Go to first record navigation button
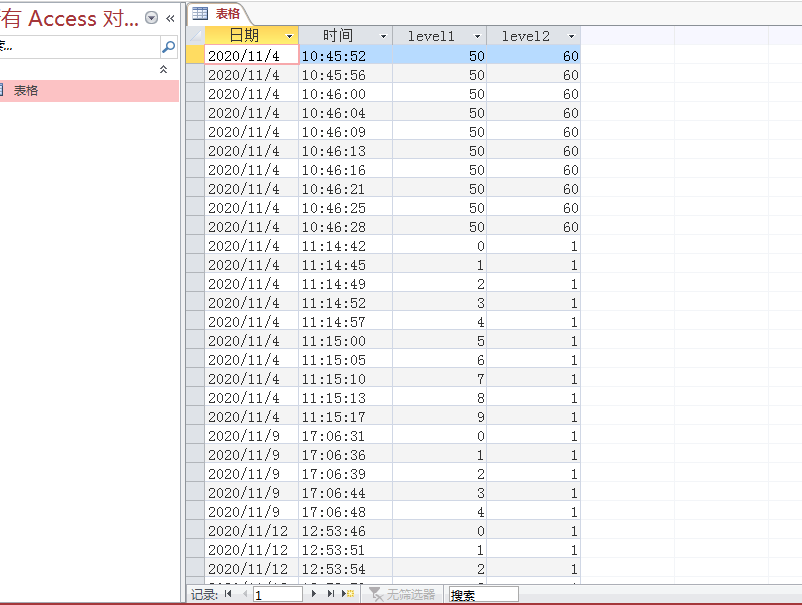 pyautogui.click(x=228, y=594)
